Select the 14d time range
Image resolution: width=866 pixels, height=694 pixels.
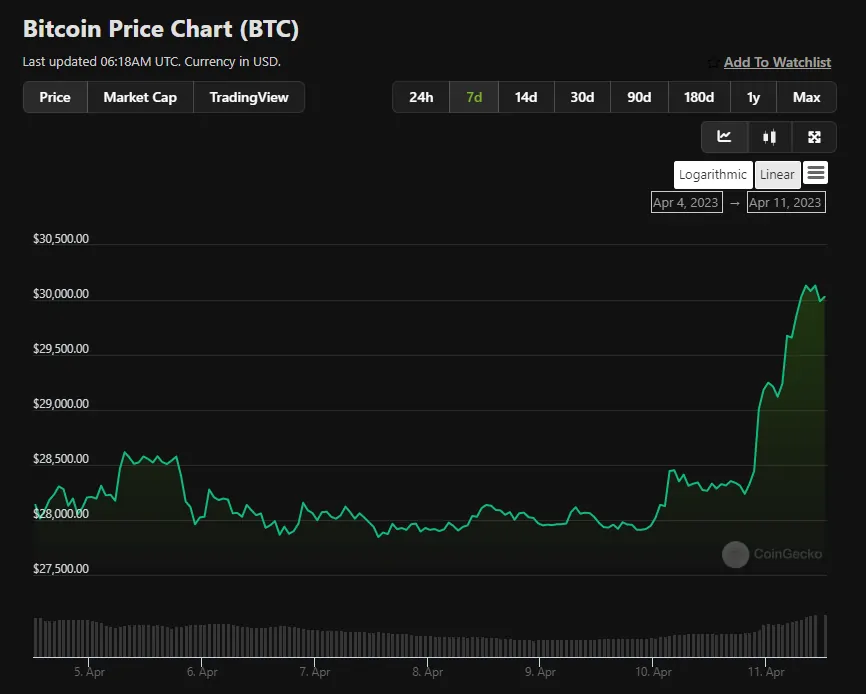tap(526, 97)
